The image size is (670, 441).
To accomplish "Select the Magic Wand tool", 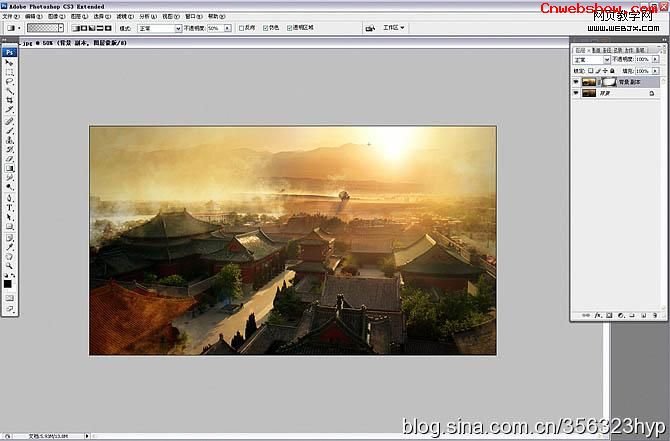I will pyautogui.click(x=9, y=91).
